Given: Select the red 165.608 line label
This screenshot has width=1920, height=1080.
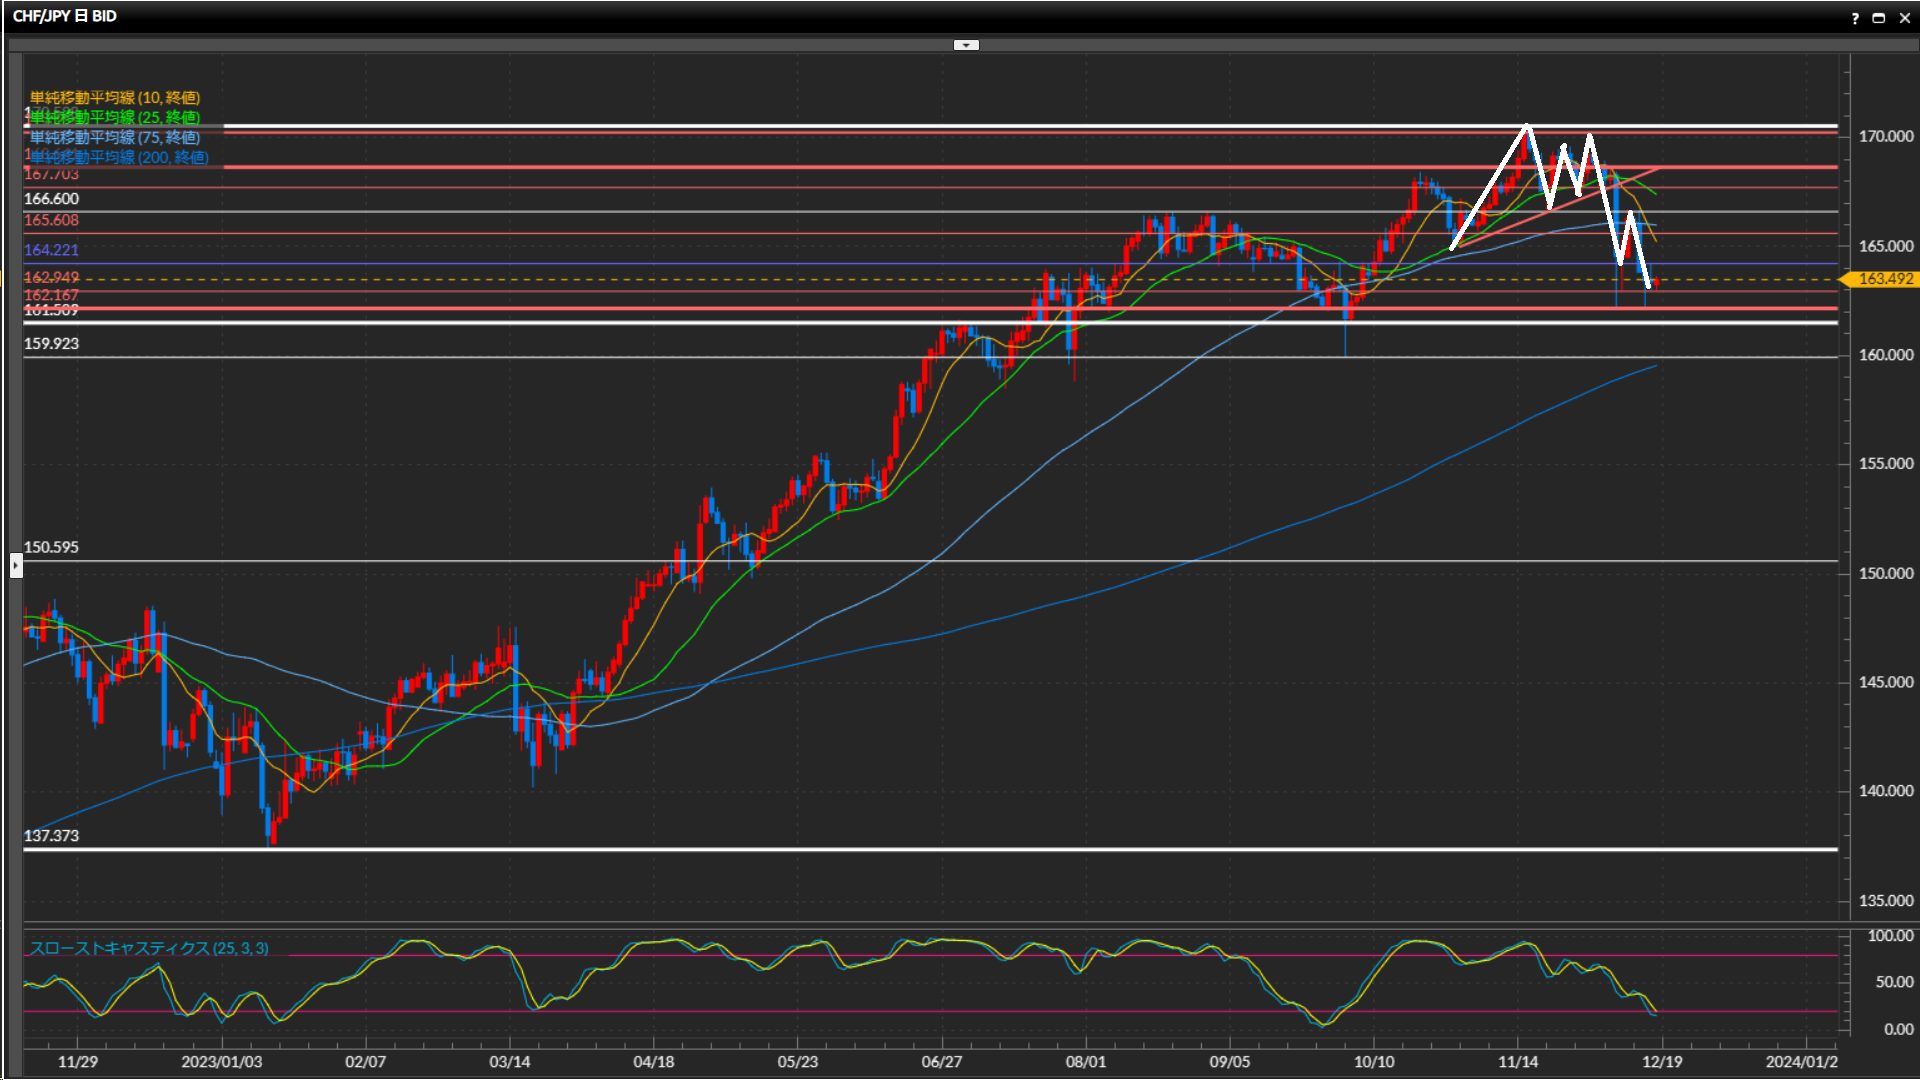Looking at the screenshot, I should [51, 220].
